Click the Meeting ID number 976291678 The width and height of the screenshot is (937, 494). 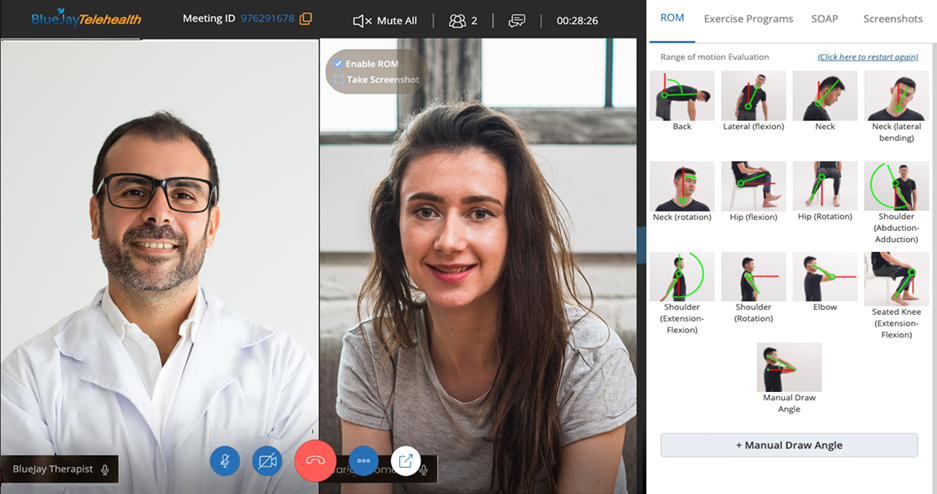pyautogui.click(x=267, y=19)
